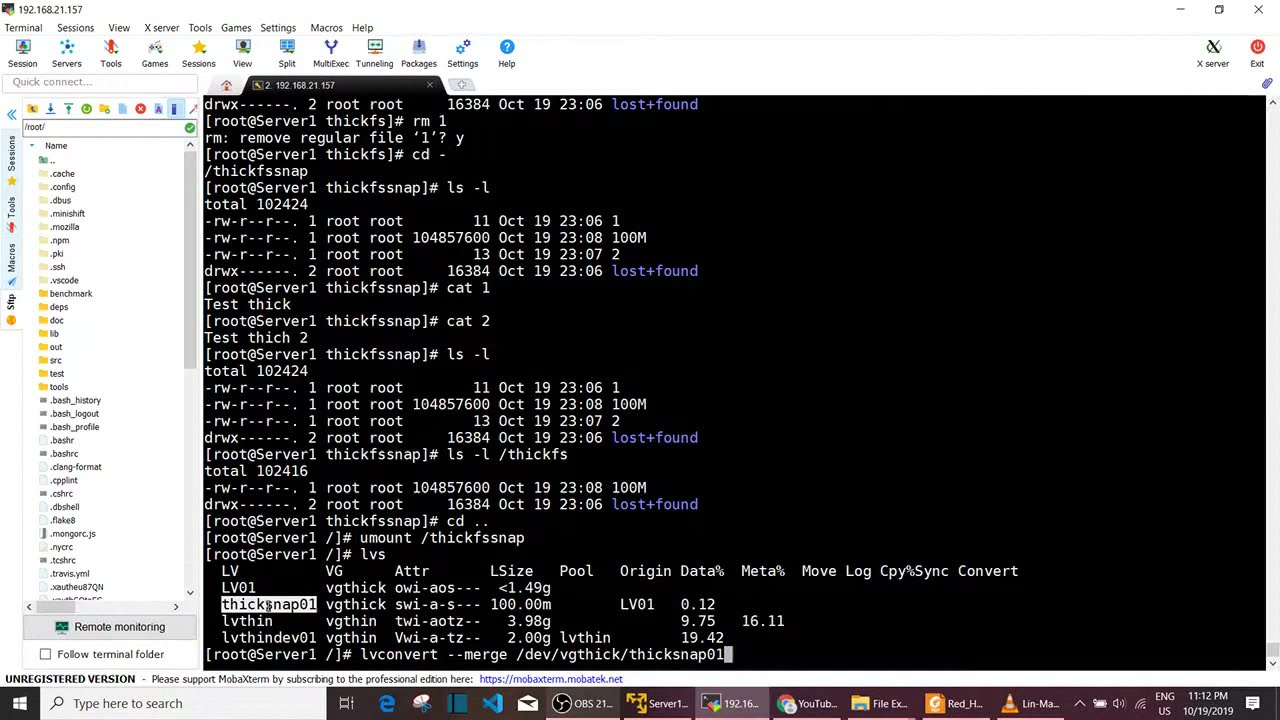Open OBS from the taskbar
This screenshot has width=1280, height=720.
(x=583, y=703)
